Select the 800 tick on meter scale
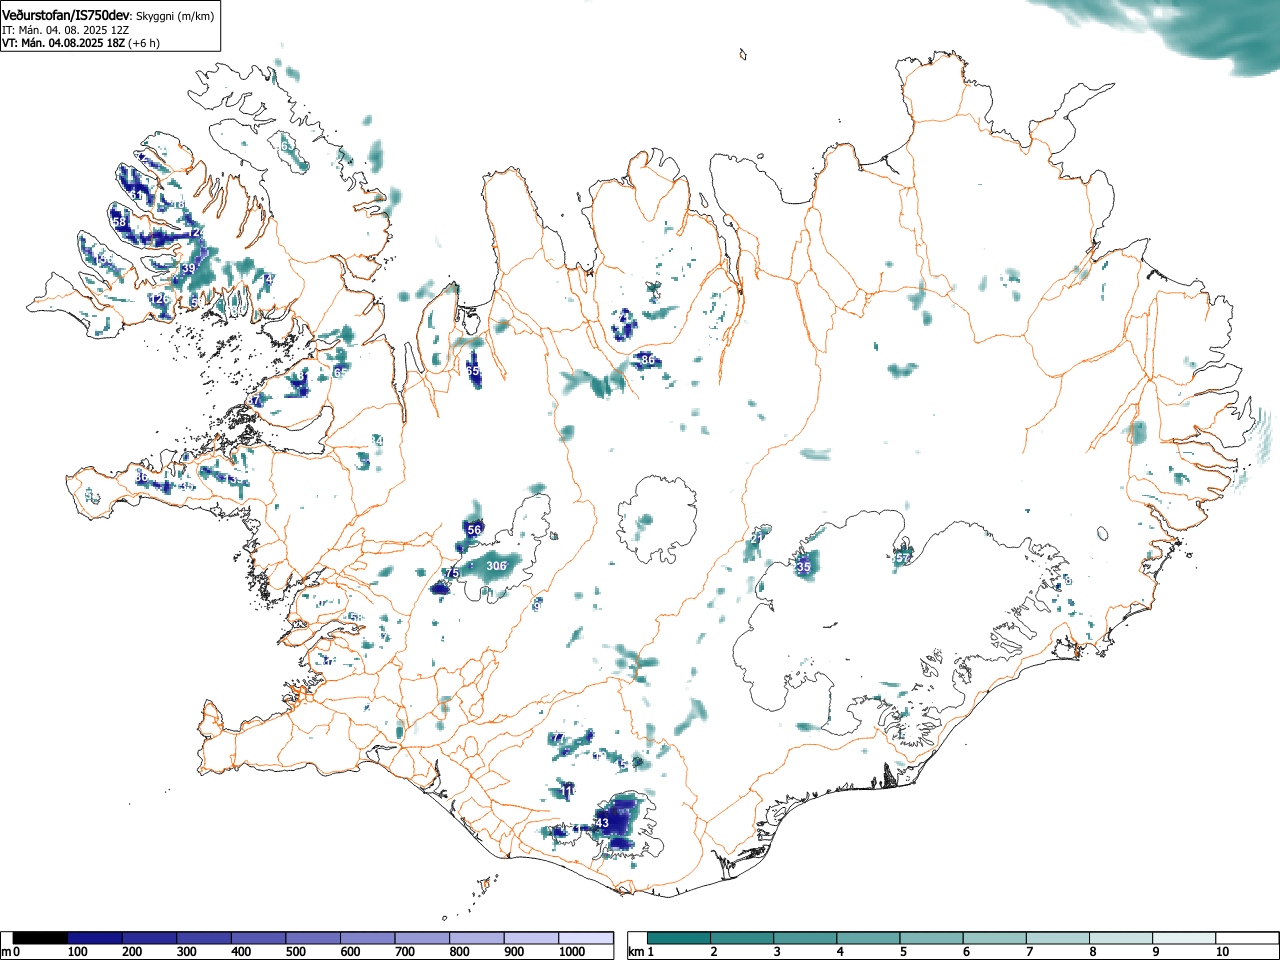This screenshot has width=1280, height=960. [x=459, y=952]
